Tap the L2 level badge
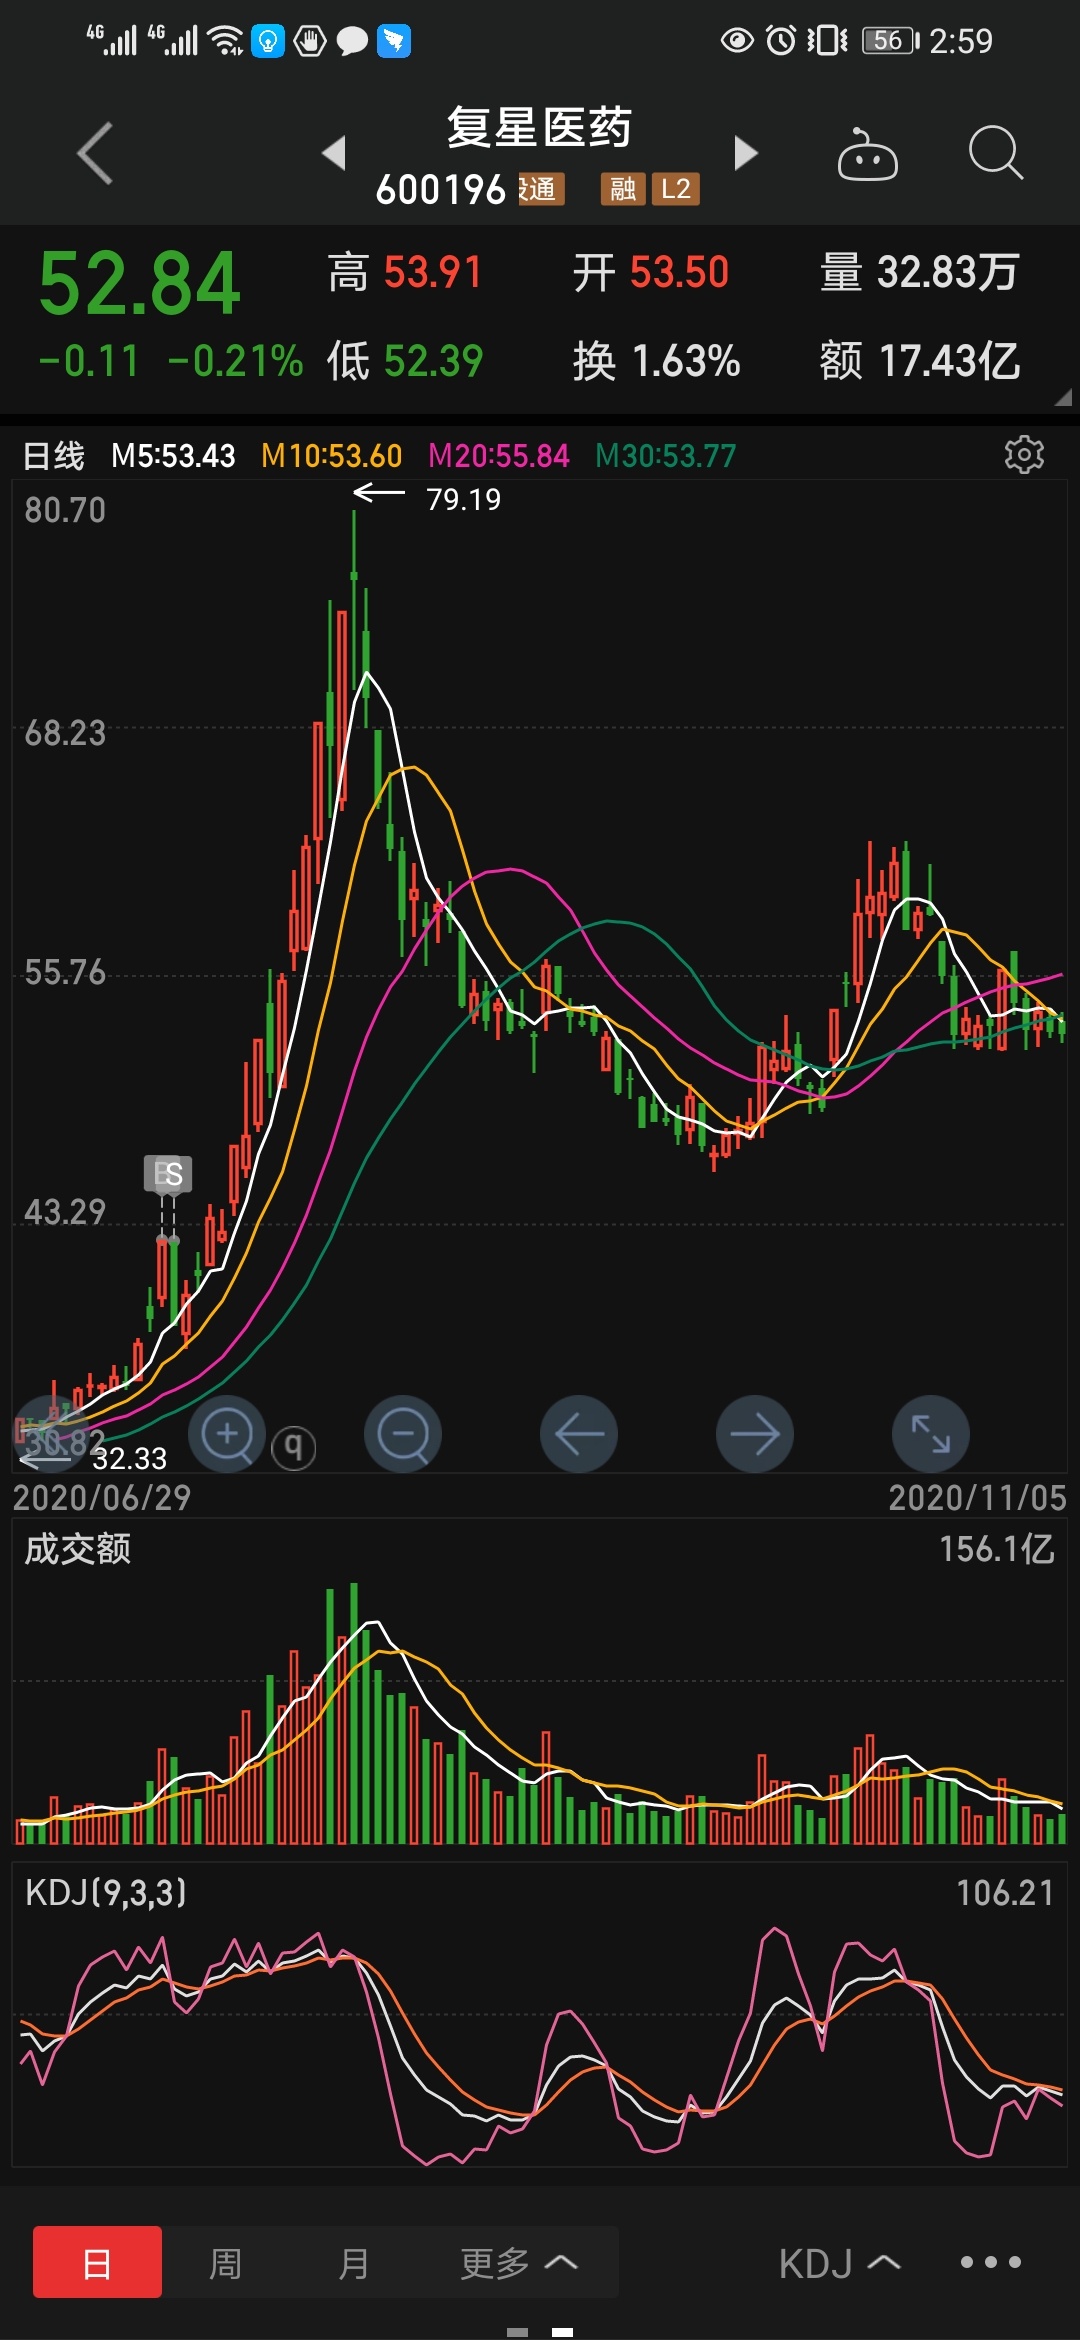Image resolution: width=1080 pixels, height=2340 pixels. click(x=676, y=189)
